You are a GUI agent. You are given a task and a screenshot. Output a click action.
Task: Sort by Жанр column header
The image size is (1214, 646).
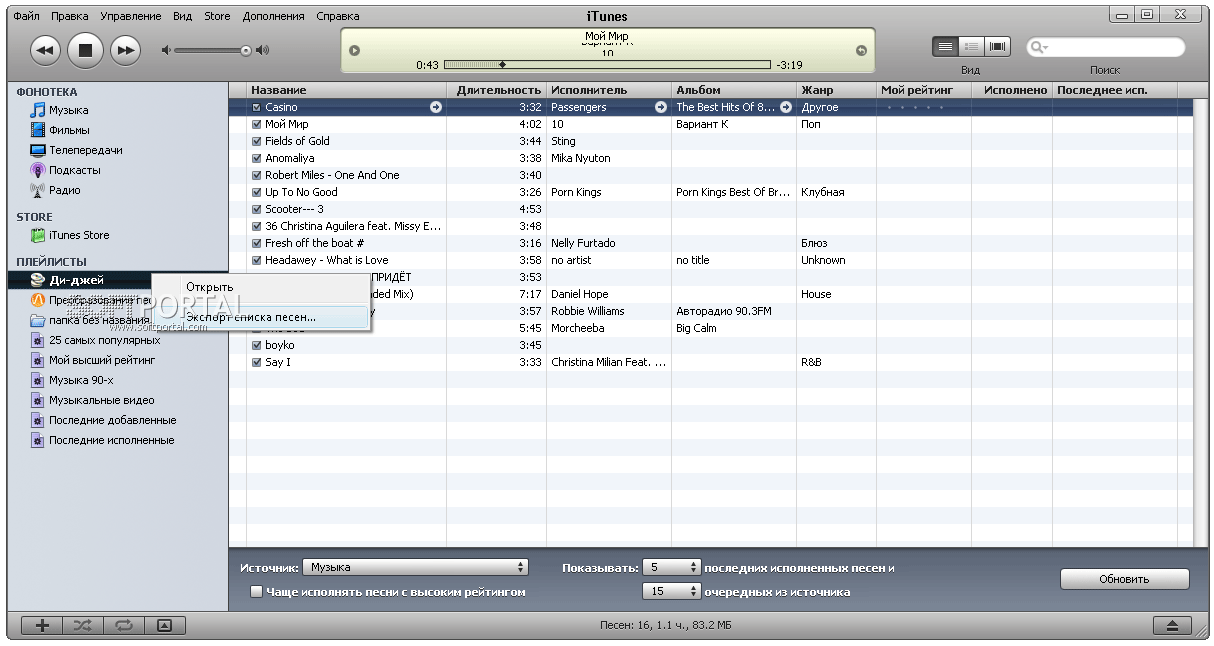tap(836, 90)
